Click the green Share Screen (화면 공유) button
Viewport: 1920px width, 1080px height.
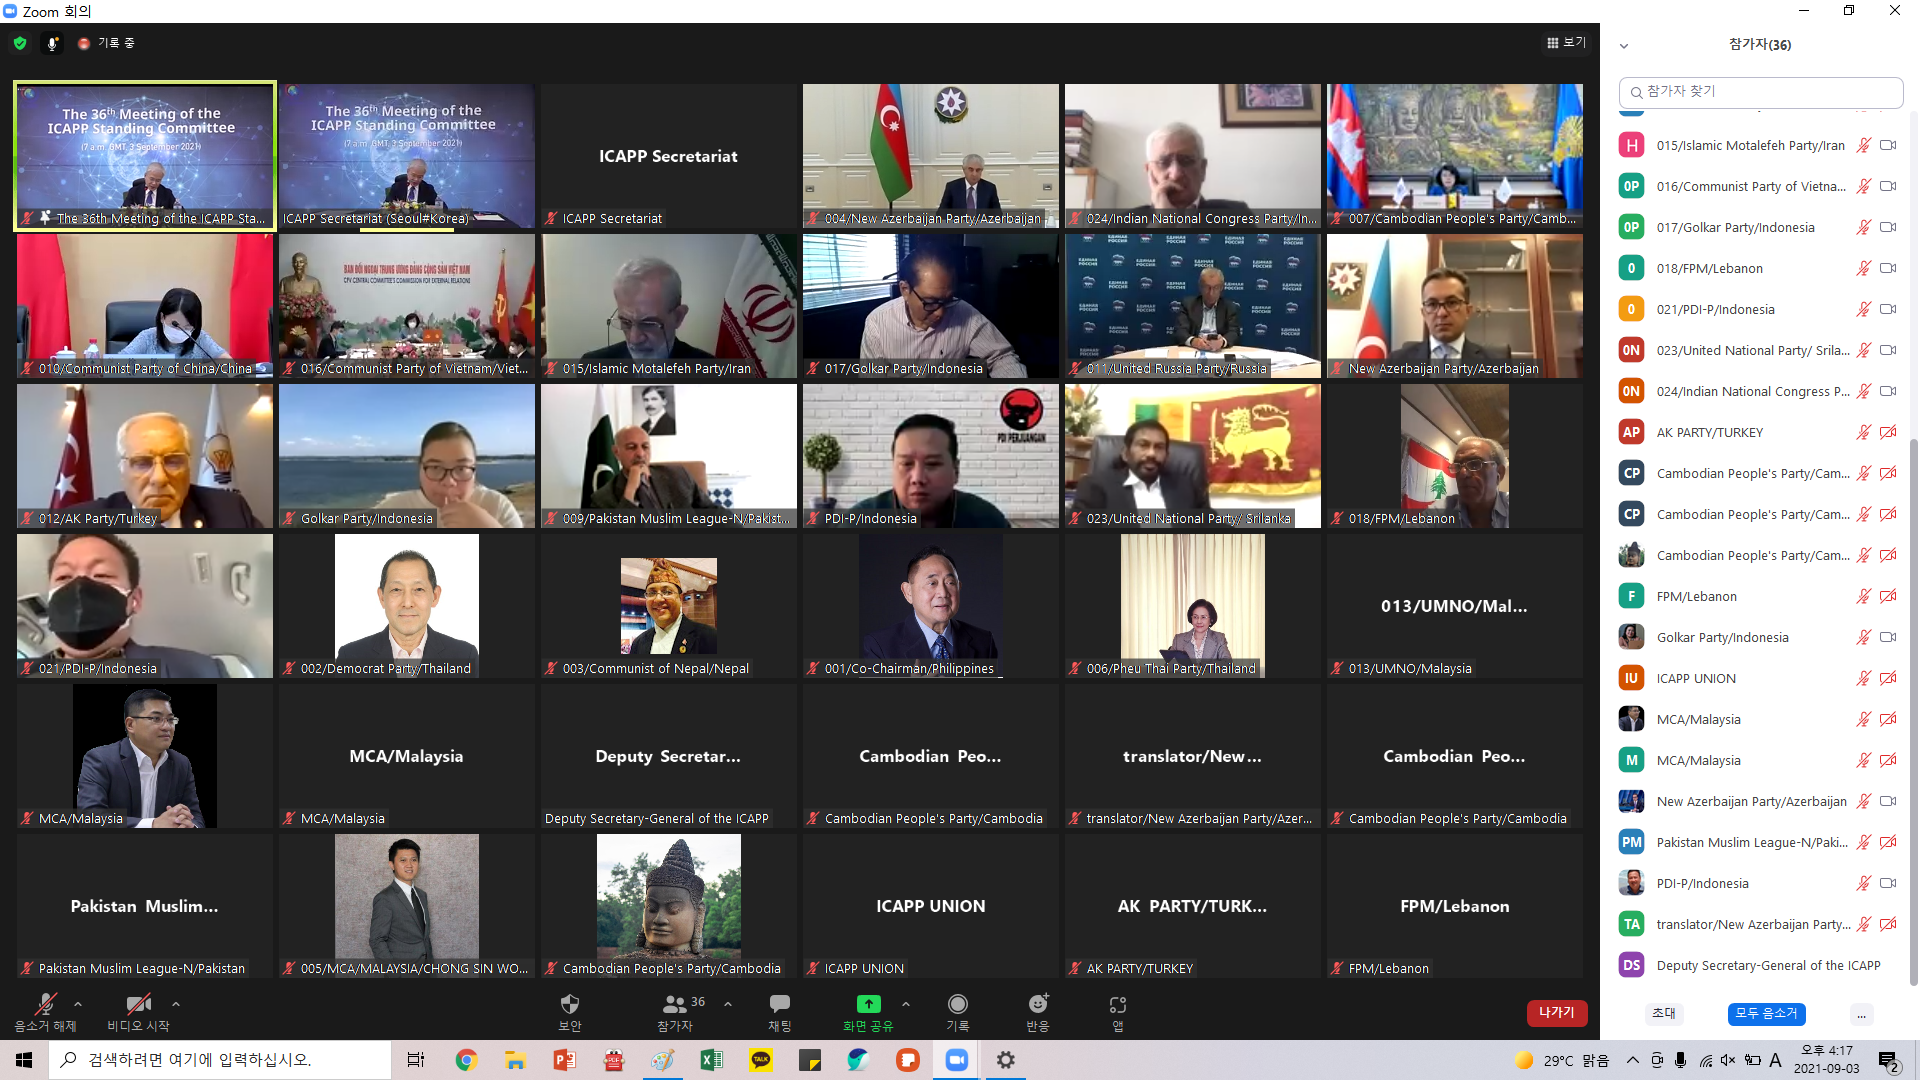pyautogui.click(x=868, y=1012)
